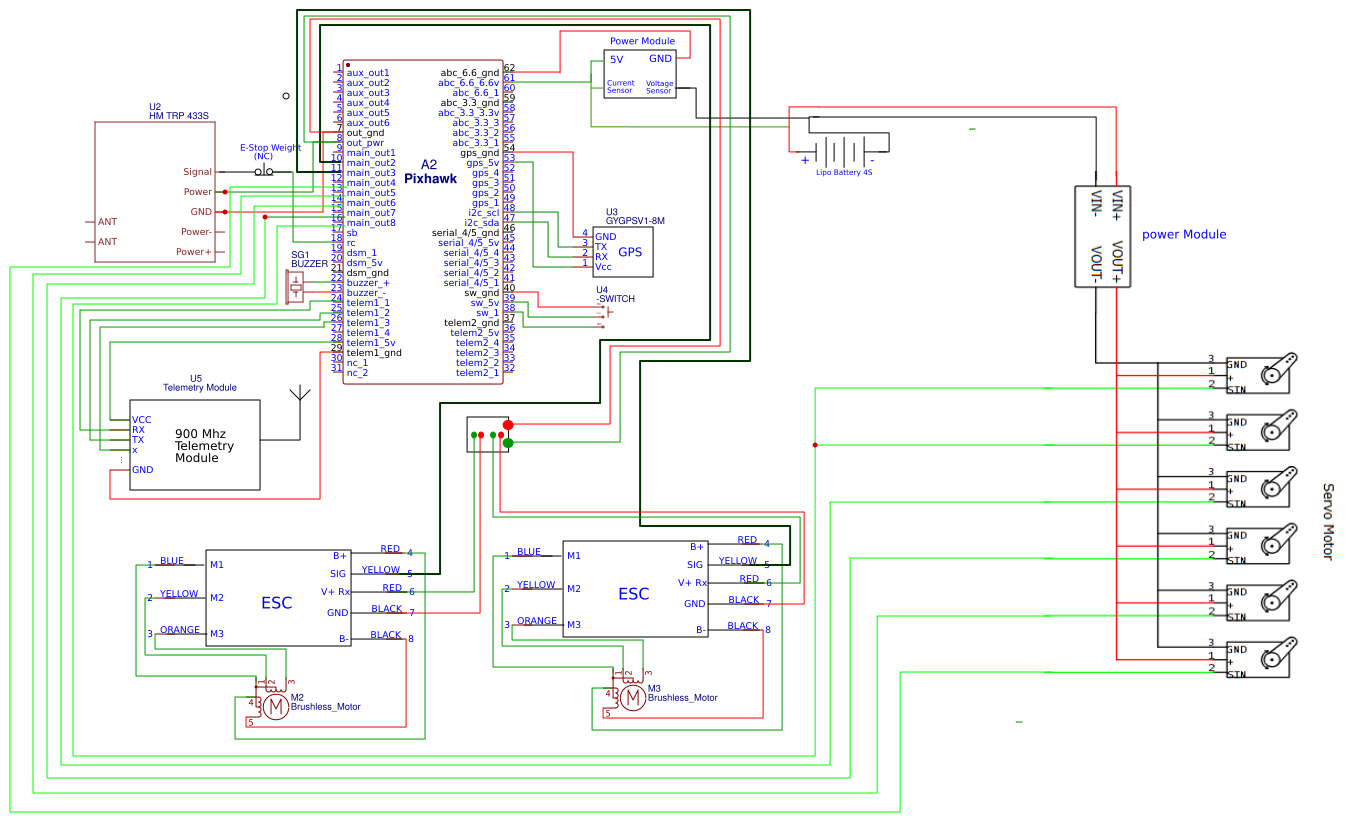Click the abc_6.6_gnd pin label
Viewport: 1345px width, 822px height.
point(470,73)
